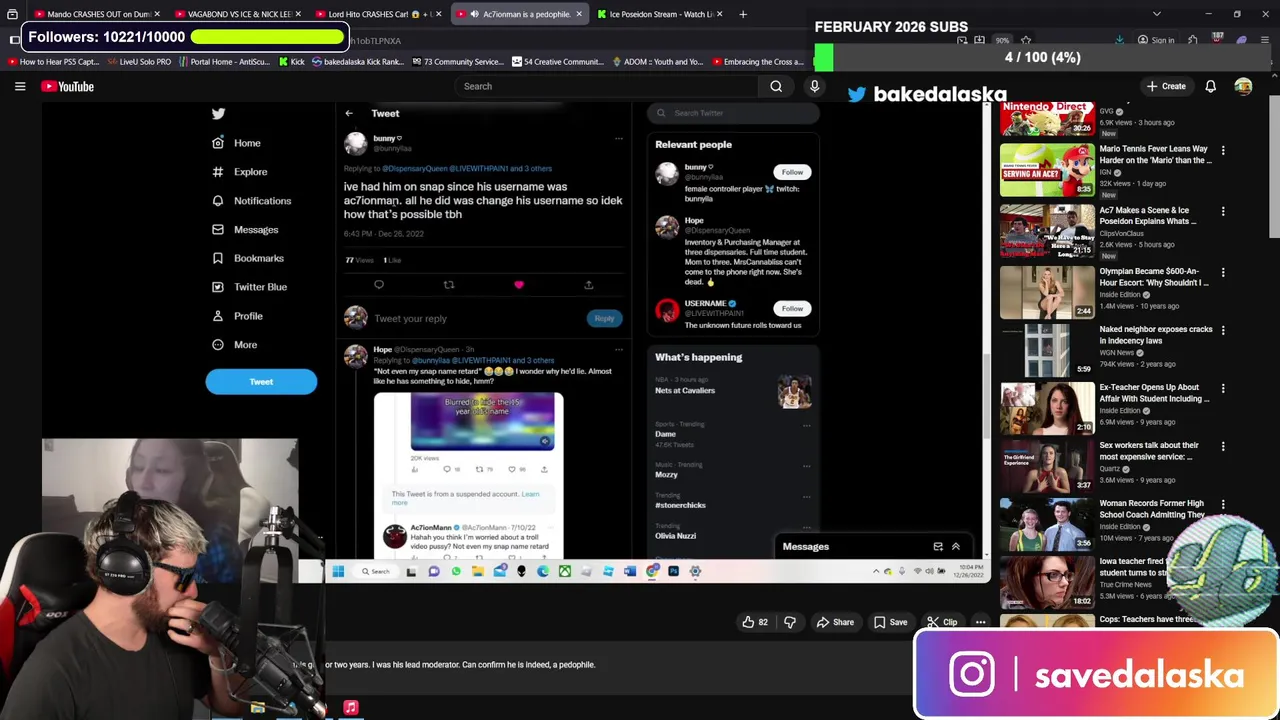This screenshot has height=720, width=1280.
Task: Open options menu for Mario Tennis Fever video
Action: tap(1223, 151)
